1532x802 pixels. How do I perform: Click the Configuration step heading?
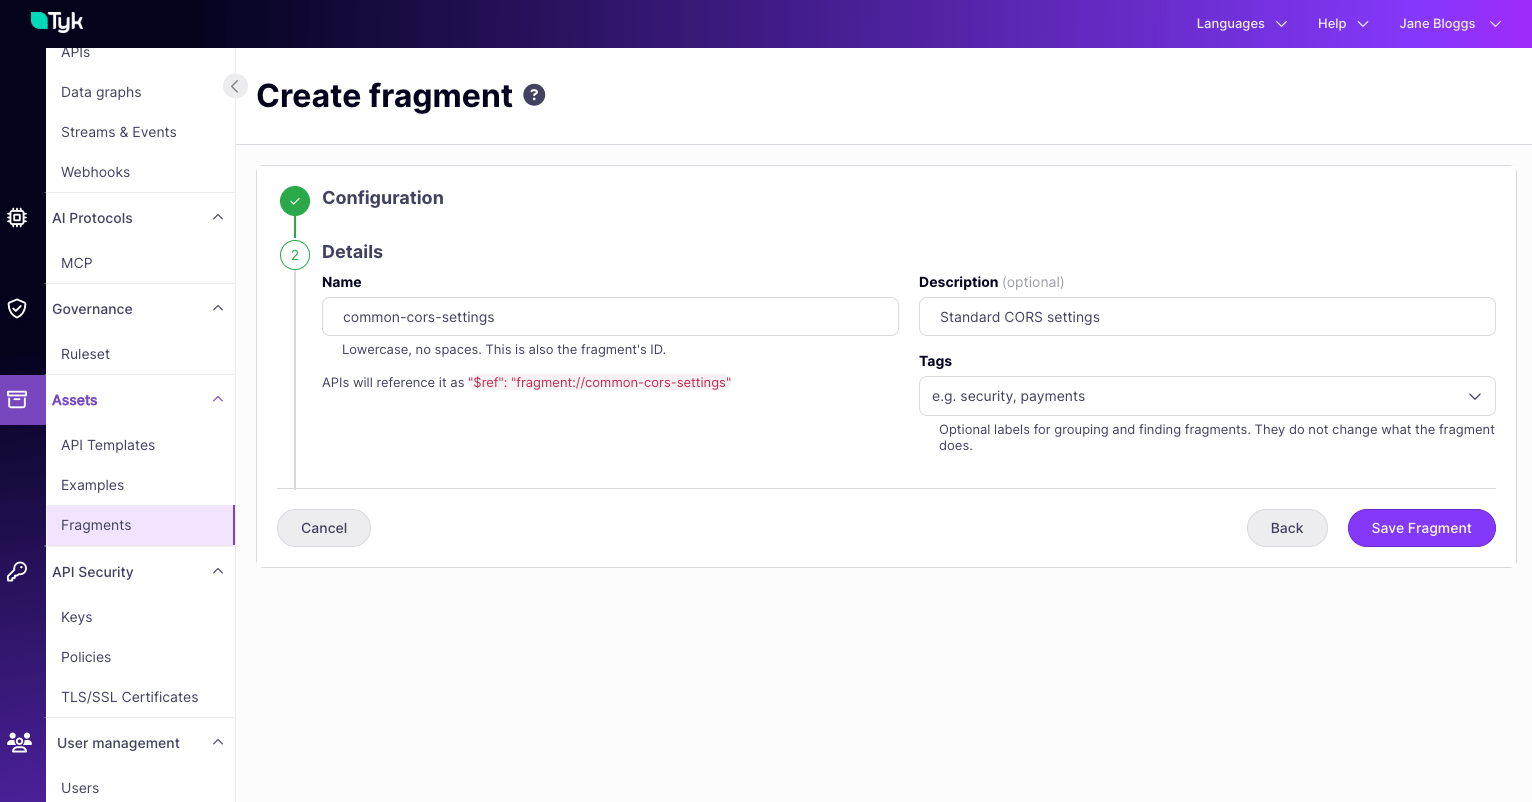tap(383, 198)
